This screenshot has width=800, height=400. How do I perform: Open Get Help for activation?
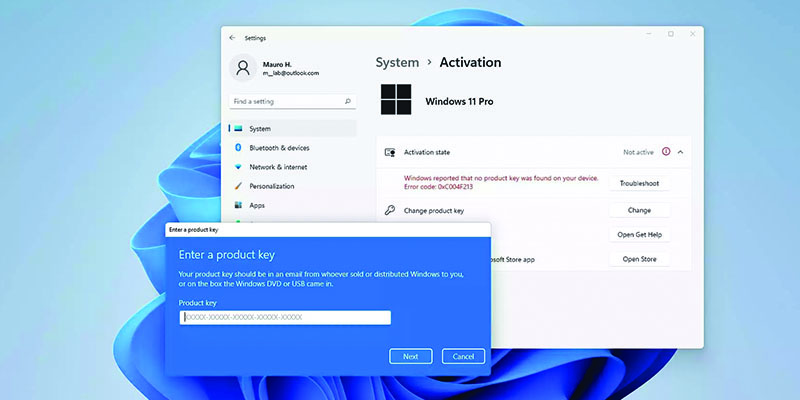pos(638,235)
